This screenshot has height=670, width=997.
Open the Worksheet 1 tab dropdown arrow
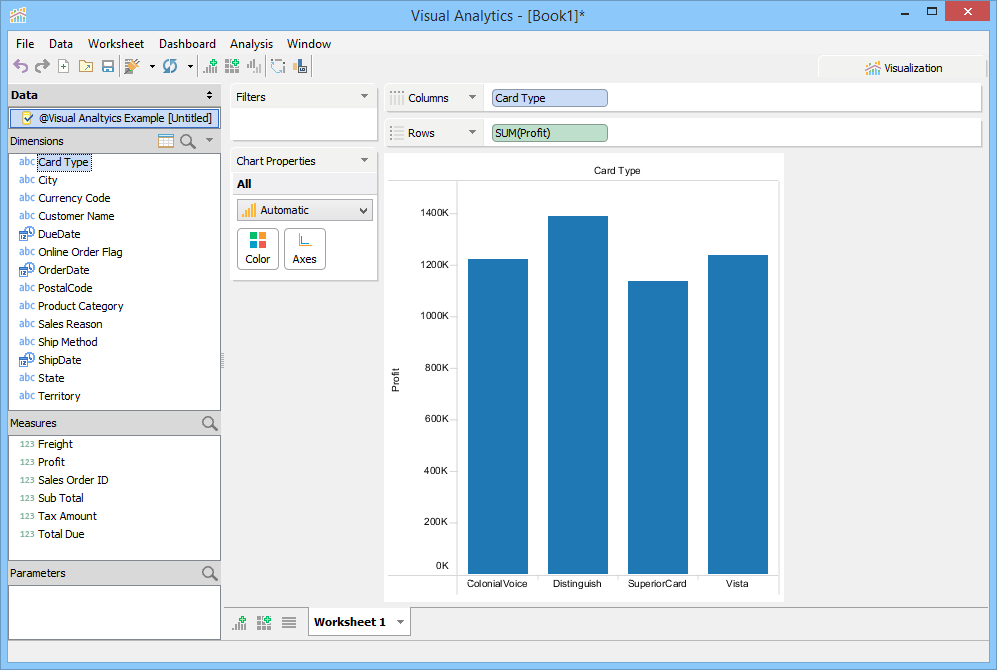click(401, 622)
